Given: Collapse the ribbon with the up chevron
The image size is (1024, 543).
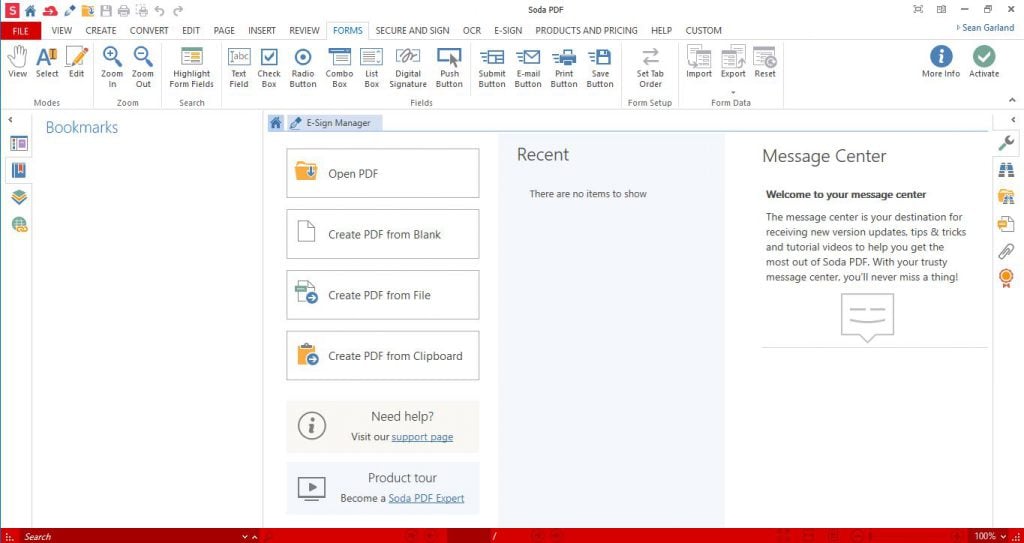Looking at the screenshot, I should [1012, 100].
